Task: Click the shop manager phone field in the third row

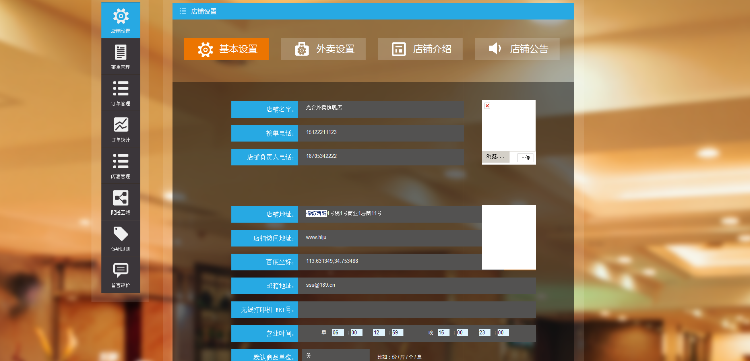Action: click(381, 157)
